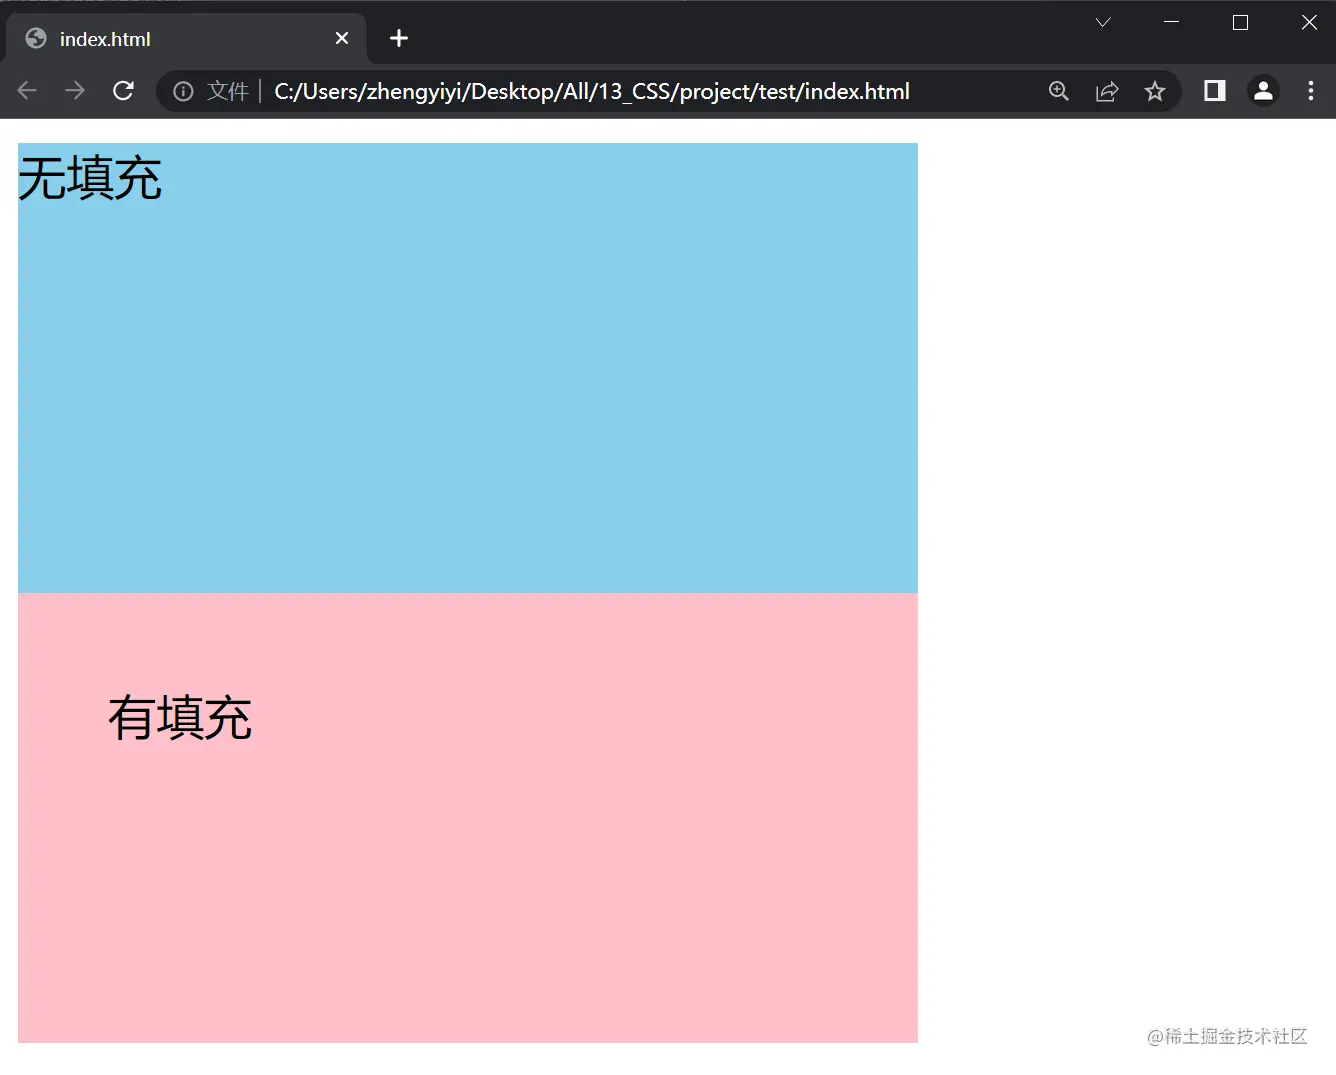Close the browser window

click(x=1309, y=22)
